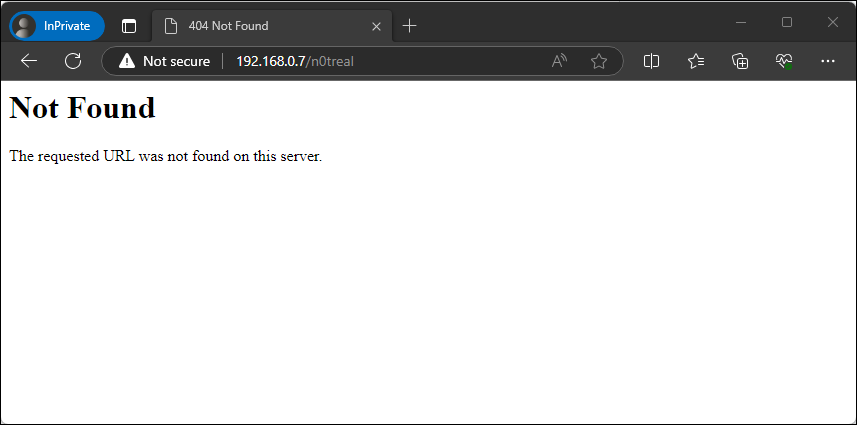
Task: Open the Collections panel
Action: pos(740,61)
